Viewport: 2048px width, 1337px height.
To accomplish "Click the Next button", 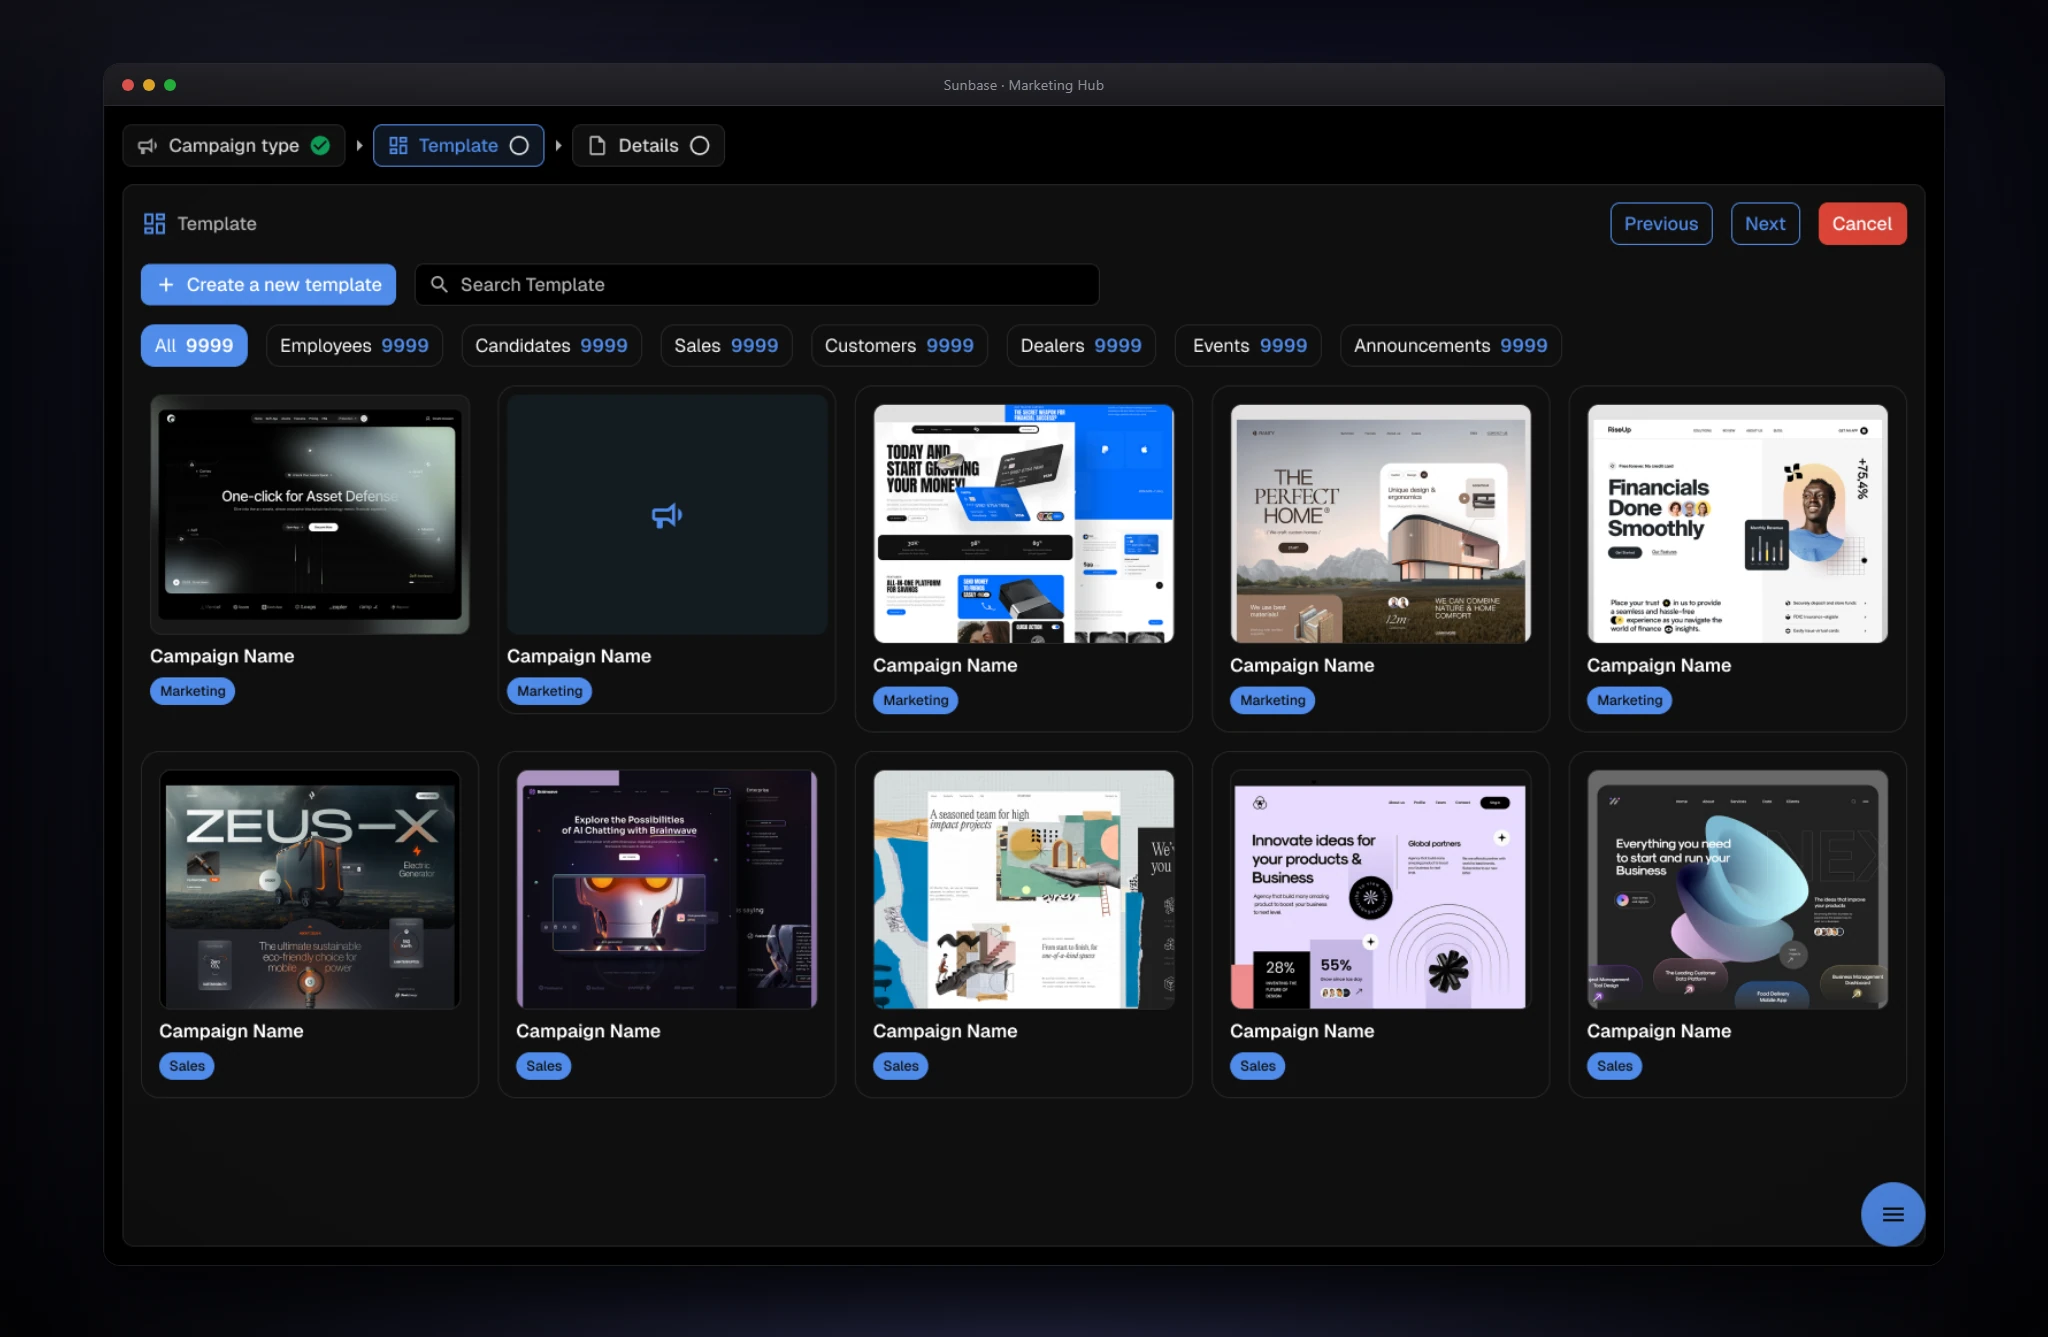I will (1765, 224).
